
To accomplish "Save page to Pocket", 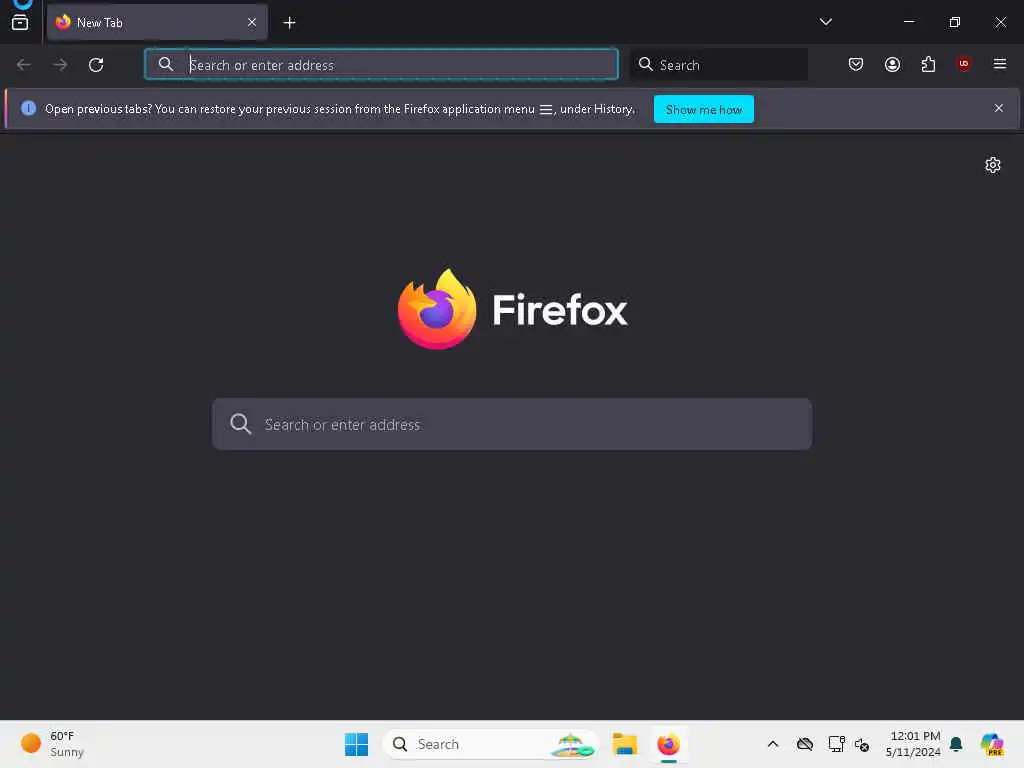I will click(x=856, y=64).
